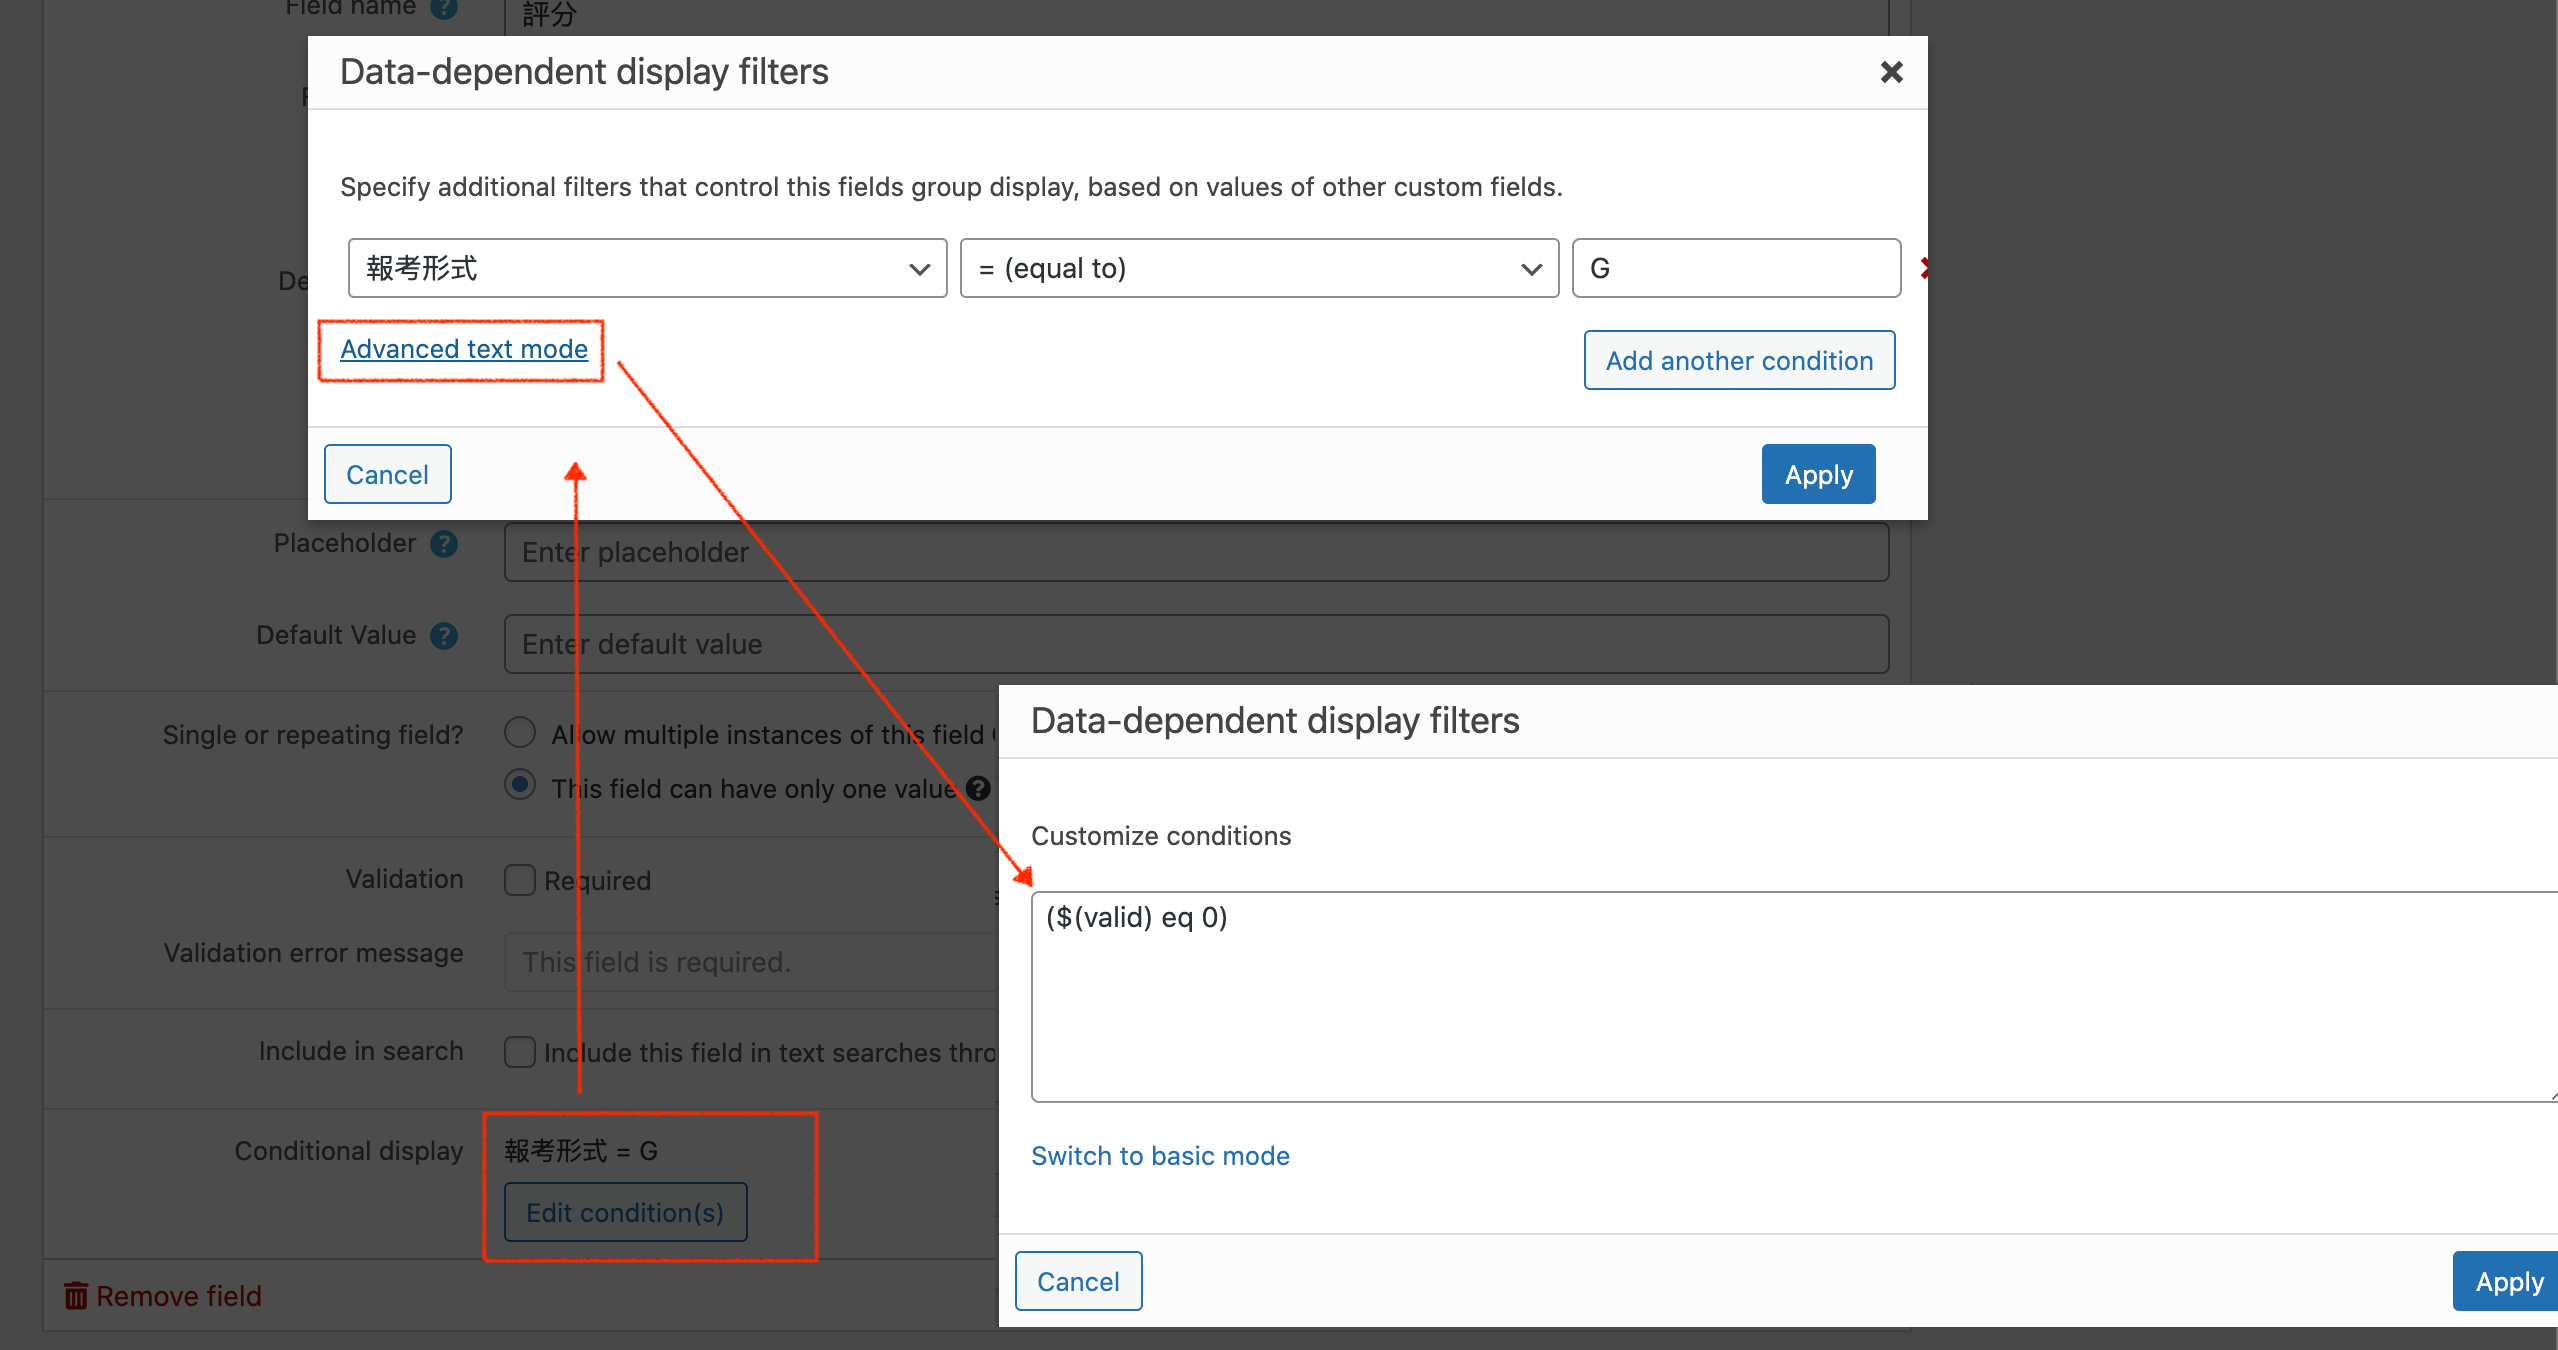Click the 'Conditional display' label
This screenshot has height=1350, width=2558.
click(349, 1151)
